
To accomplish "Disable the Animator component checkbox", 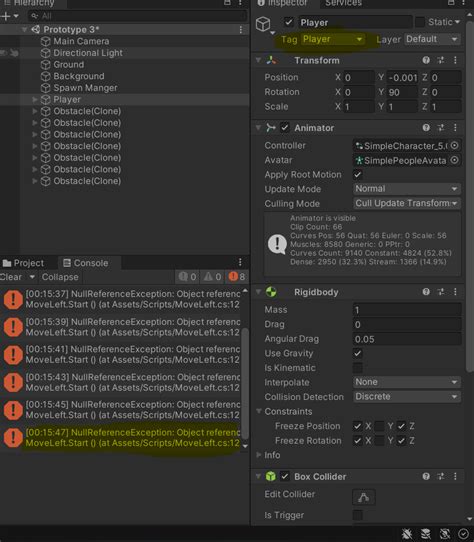I will coord(285,128).
